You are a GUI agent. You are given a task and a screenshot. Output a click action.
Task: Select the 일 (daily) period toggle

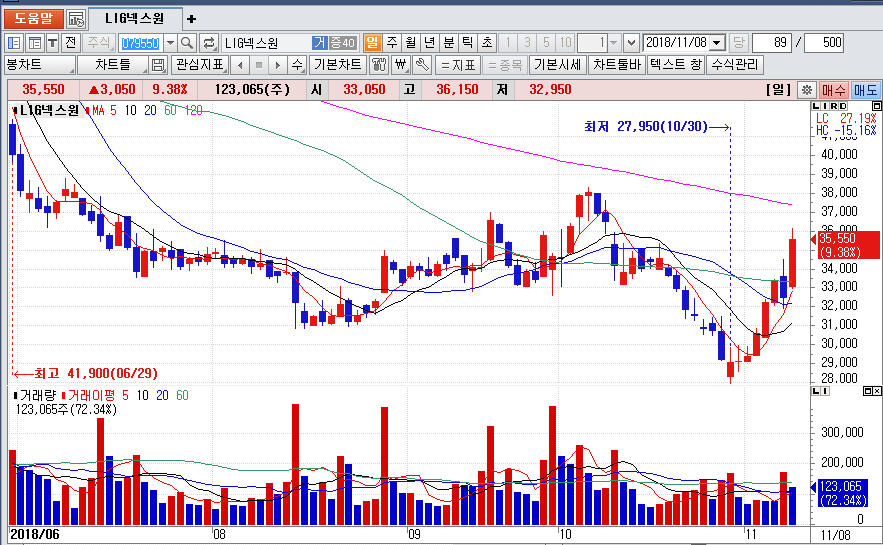coord(372,43)
